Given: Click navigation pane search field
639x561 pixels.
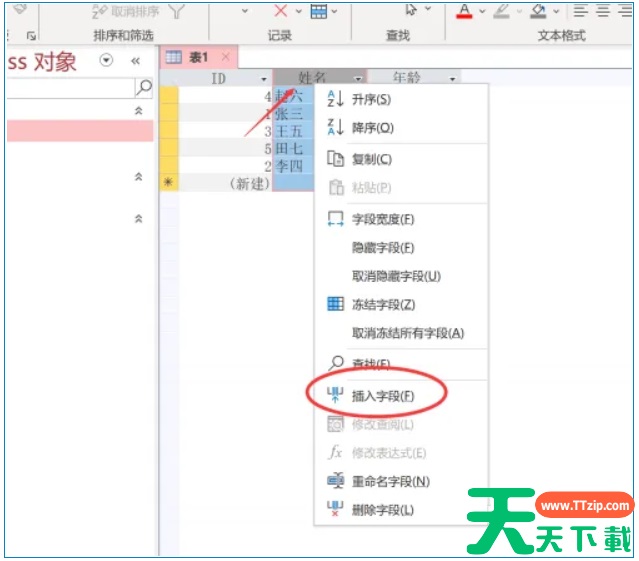Looking at the screenshot, I should (71, 88).
